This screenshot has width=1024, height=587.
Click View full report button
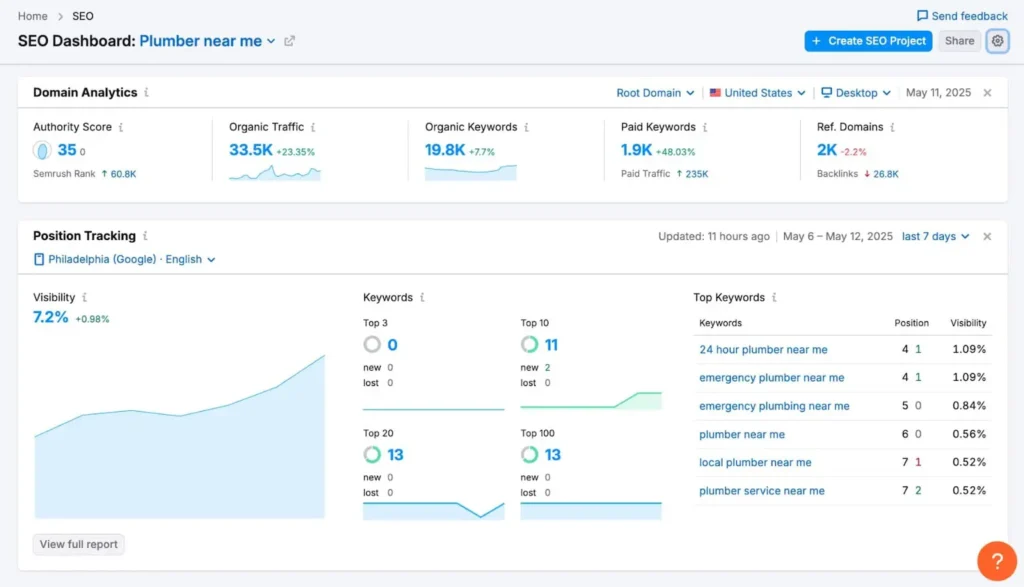tap(79, 545)
